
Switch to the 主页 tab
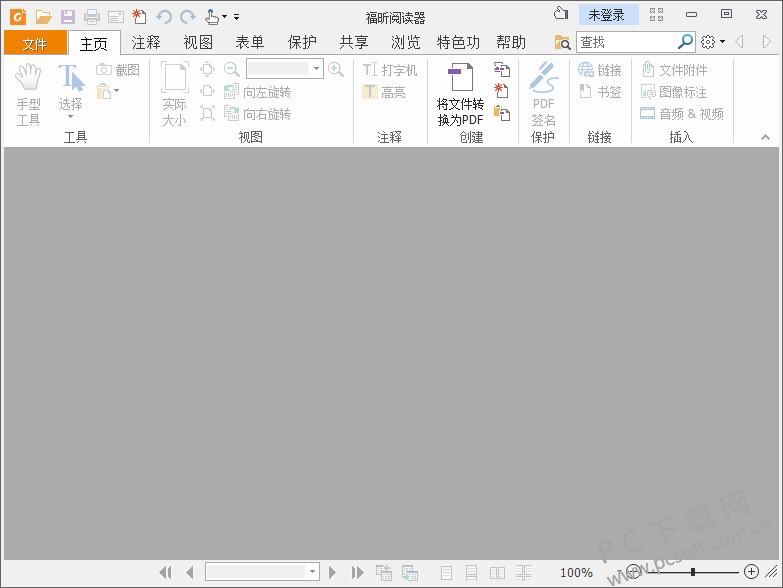[x=94, y=43]
